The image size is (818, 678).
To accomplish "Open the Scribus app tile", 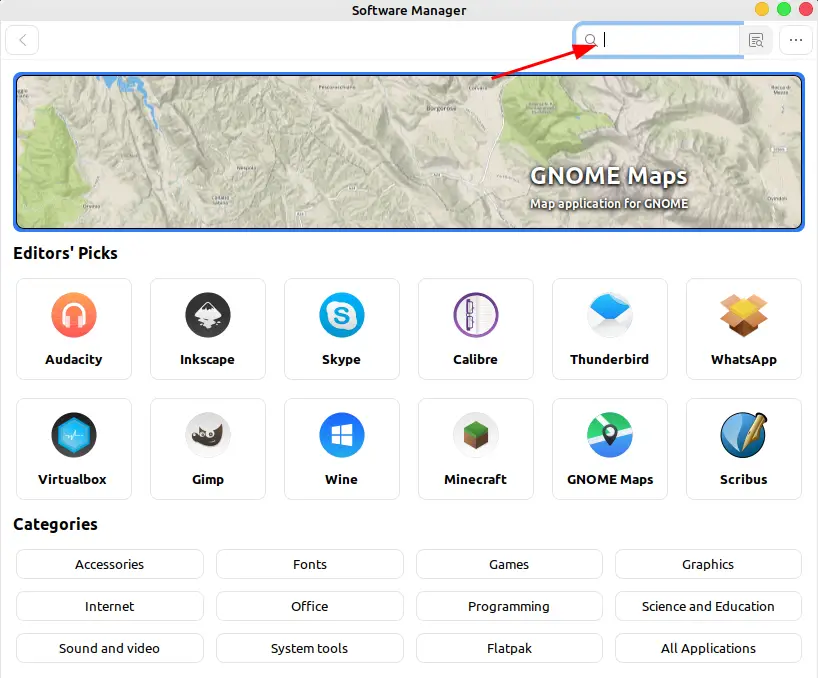I will (744, 449).
